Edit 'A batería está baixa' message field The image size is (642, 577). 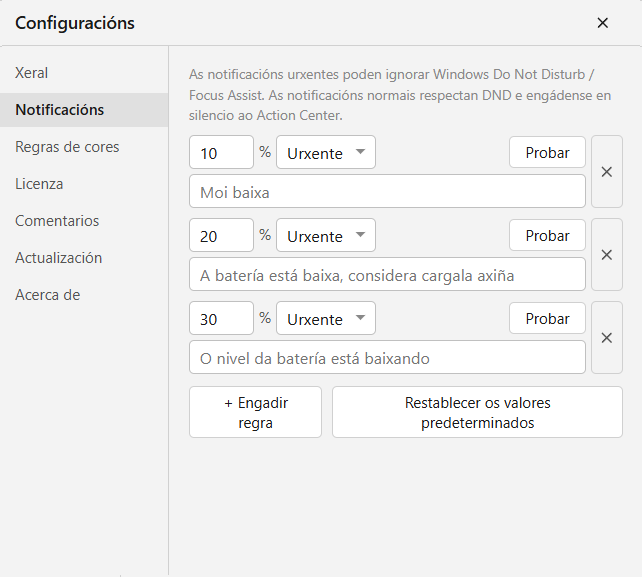click(x=387, y=274)
